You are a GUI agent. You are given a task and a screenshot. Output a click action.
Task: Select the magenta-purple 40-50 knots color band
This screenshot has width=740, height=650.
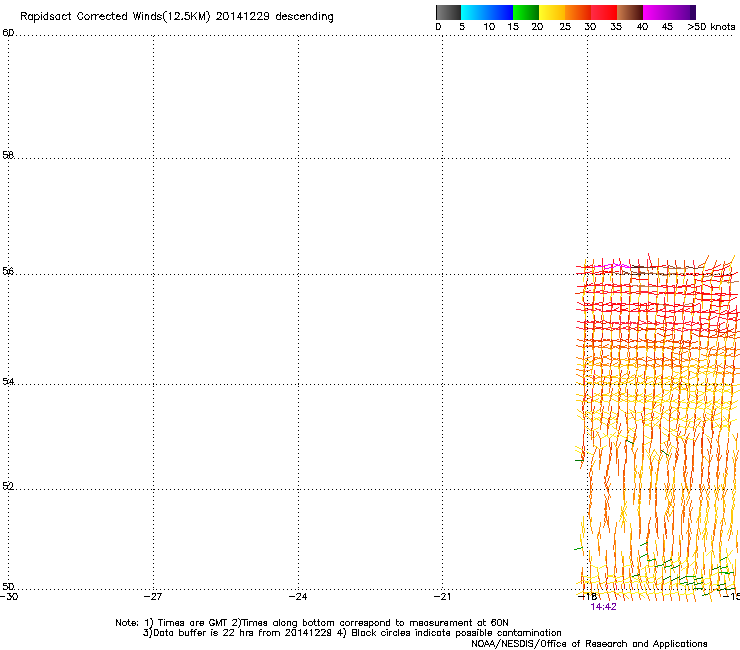[x=669, y=12]
